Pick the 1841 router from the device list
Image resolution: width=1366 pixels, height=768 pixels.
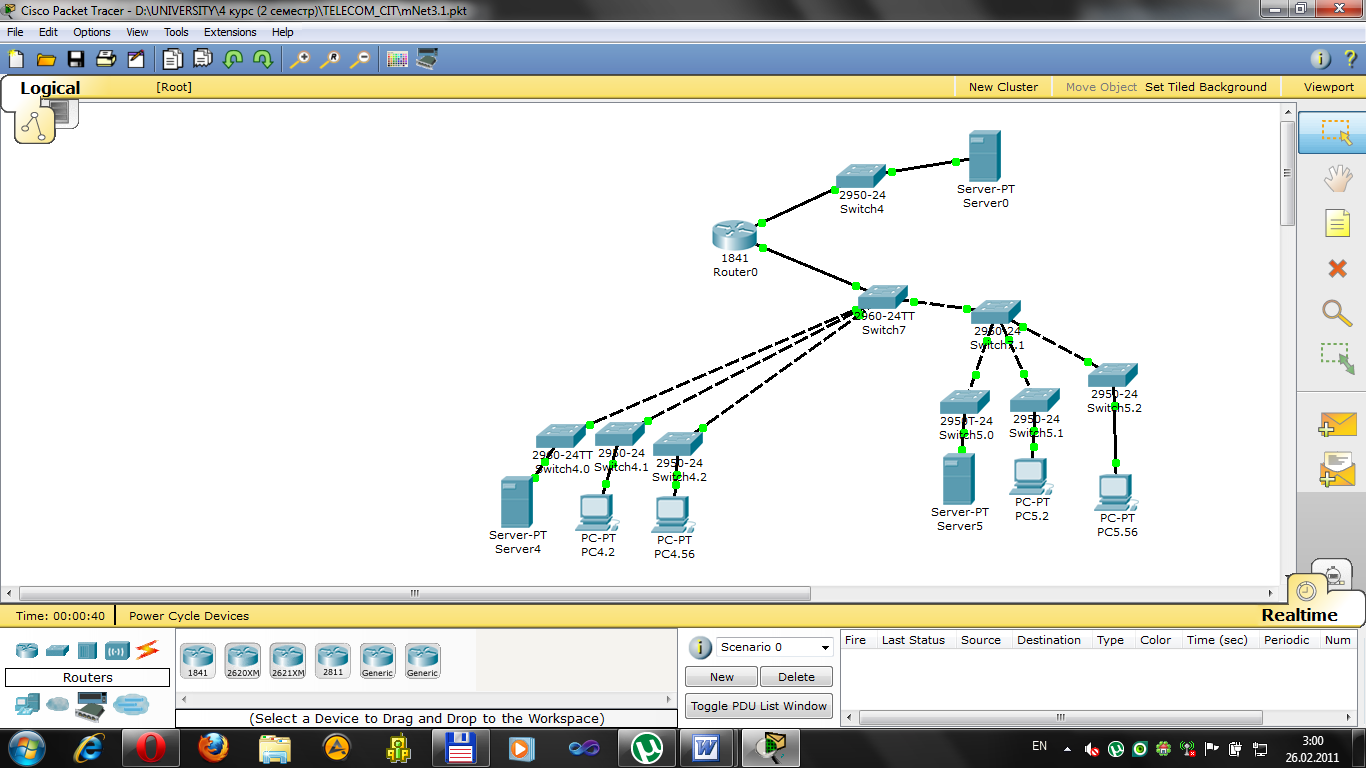point(198,661)
